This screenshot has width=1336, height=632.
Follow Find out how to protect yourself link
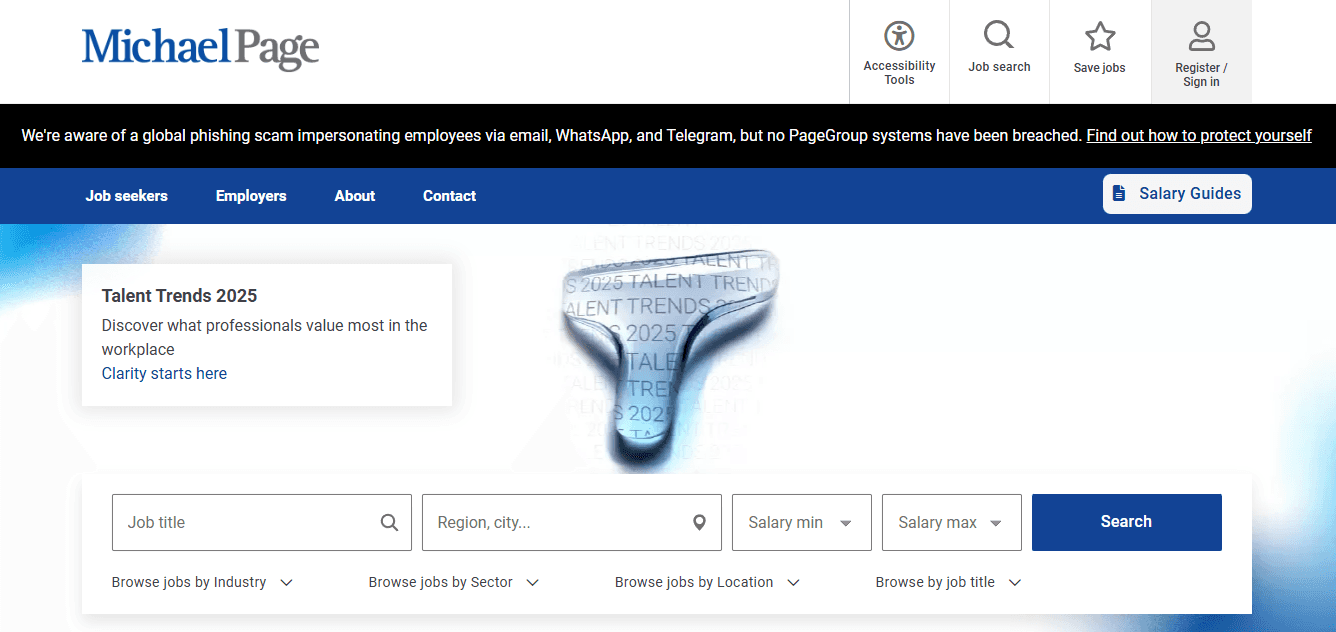click(1199, 135)
